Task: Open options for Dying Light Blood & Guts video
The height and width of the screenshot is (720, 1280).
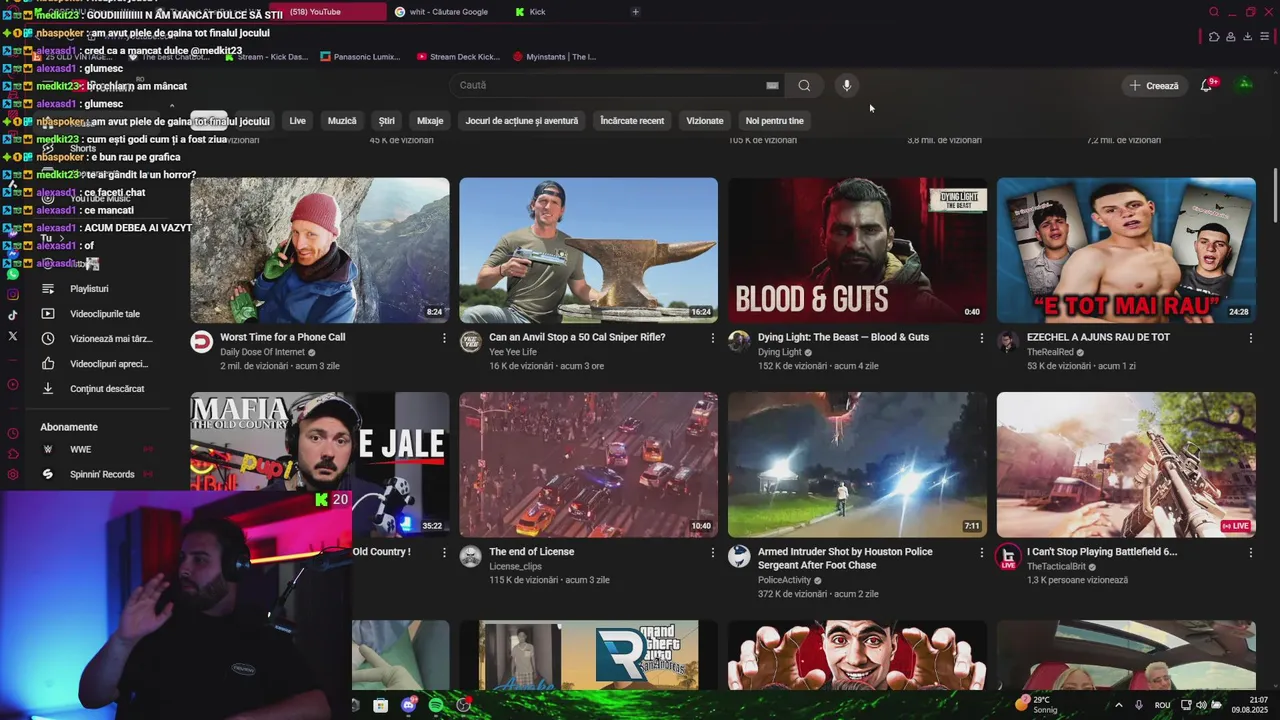Action: click(x=981, y=338)
